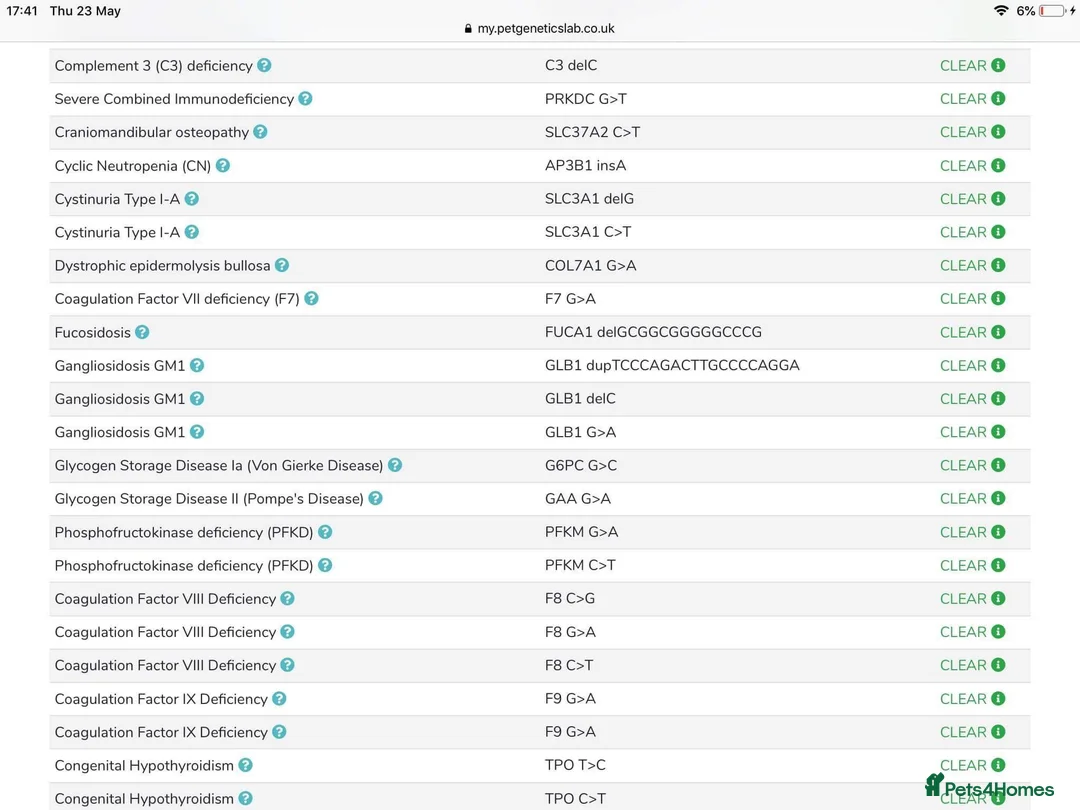
Task: Tap the my.petgeneticslab.co.uk address bar
Action: click(540, 28)
